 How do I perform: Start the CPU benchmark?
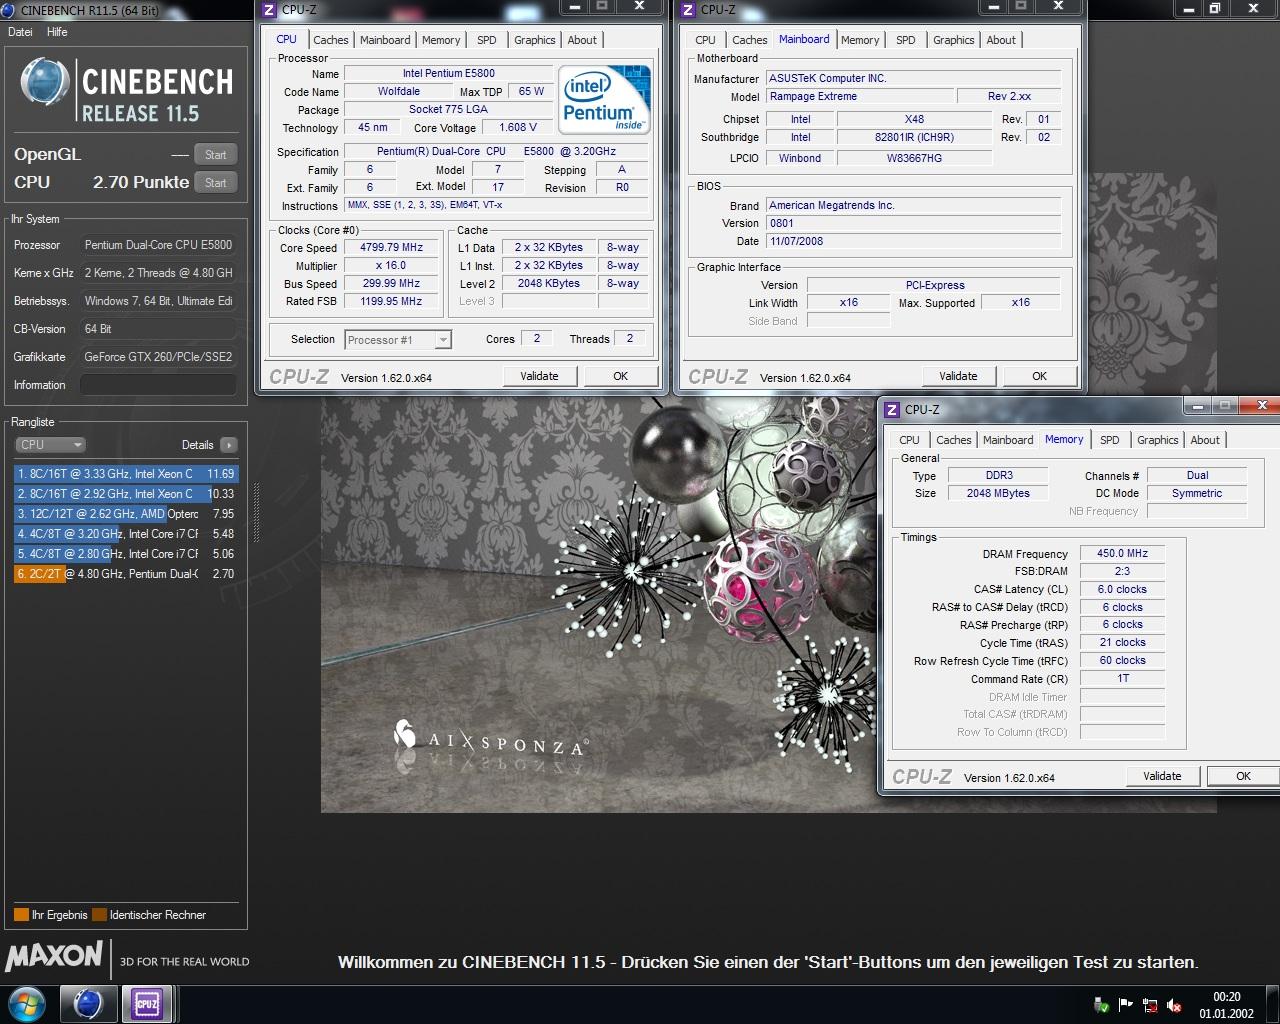[x=216, y=183]
